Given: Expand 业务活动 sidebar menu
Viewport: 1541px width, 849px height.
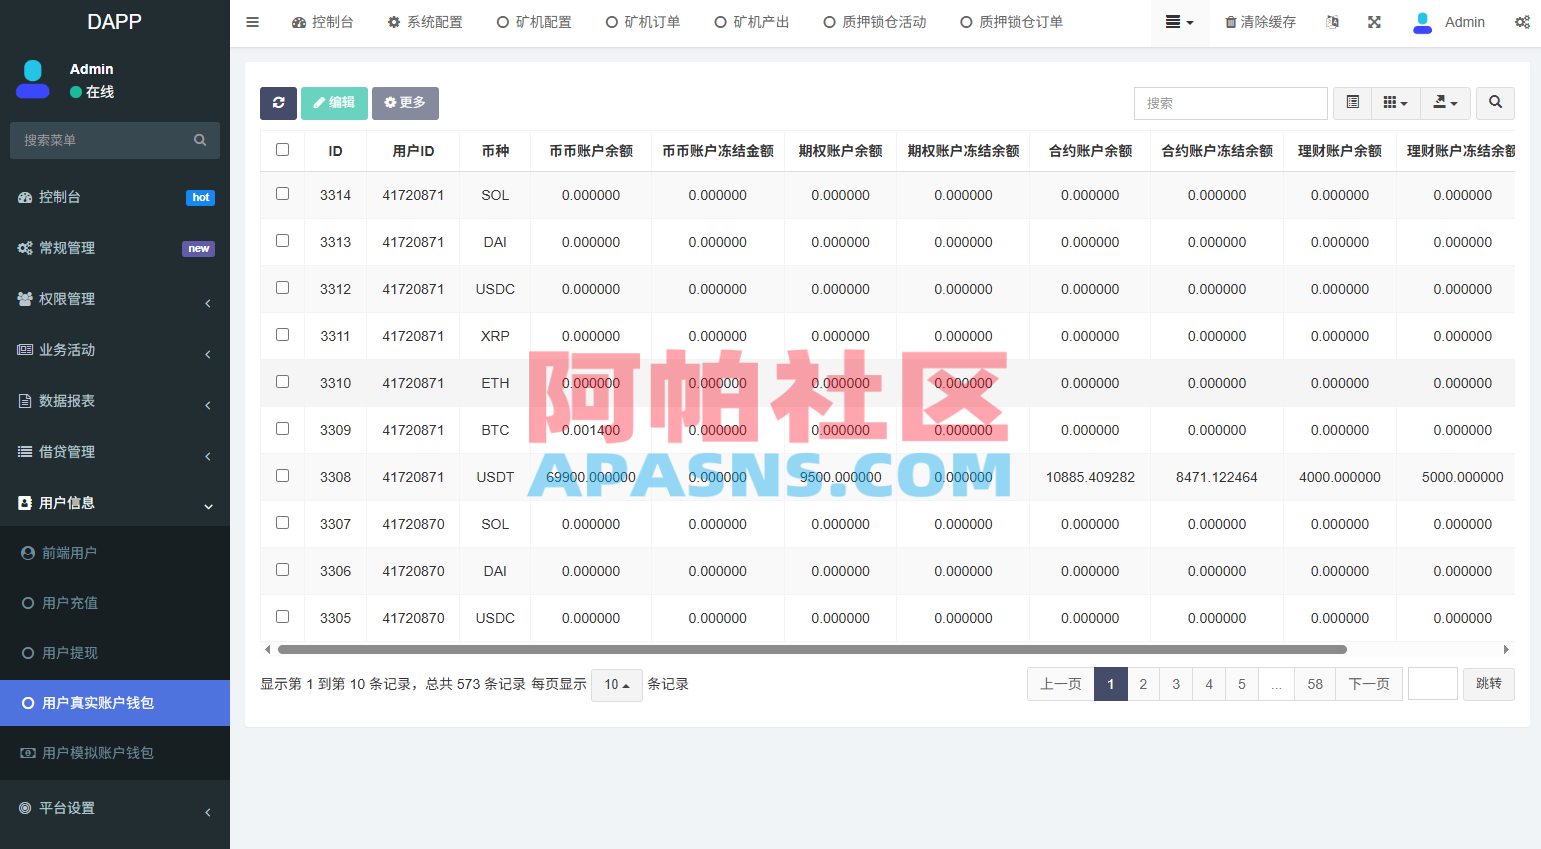Looking at the screenshot, I should click(115, 350).
